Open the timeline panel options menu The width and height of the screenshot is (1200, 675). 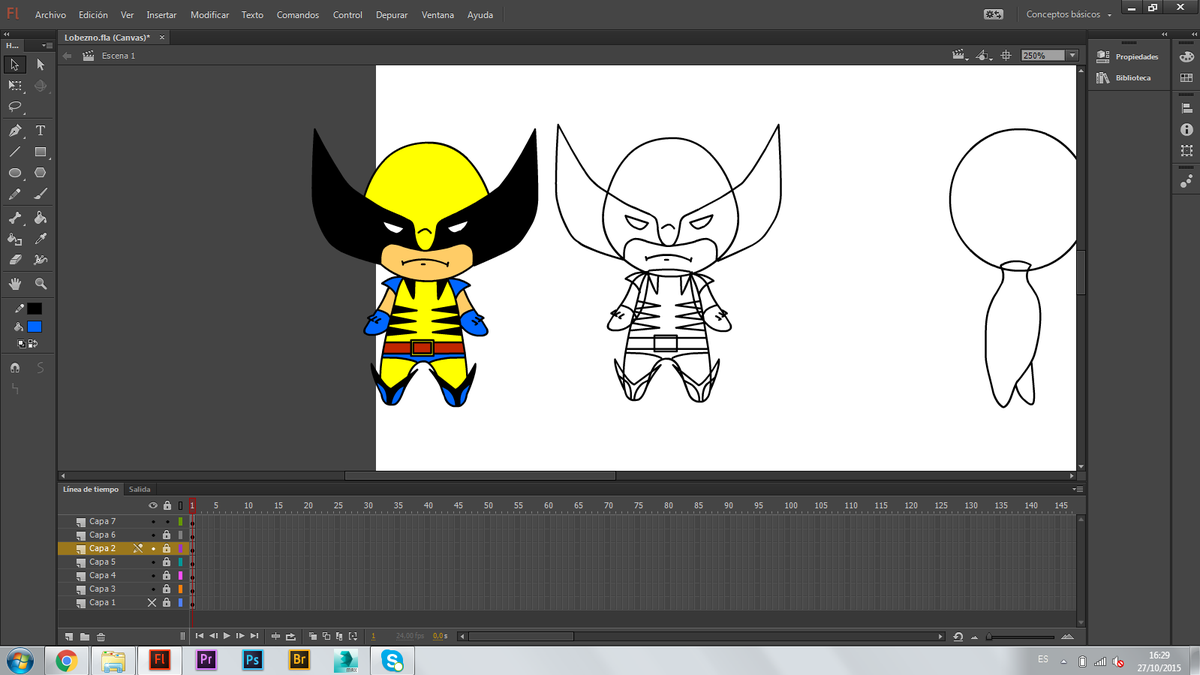coord(1077,490)
